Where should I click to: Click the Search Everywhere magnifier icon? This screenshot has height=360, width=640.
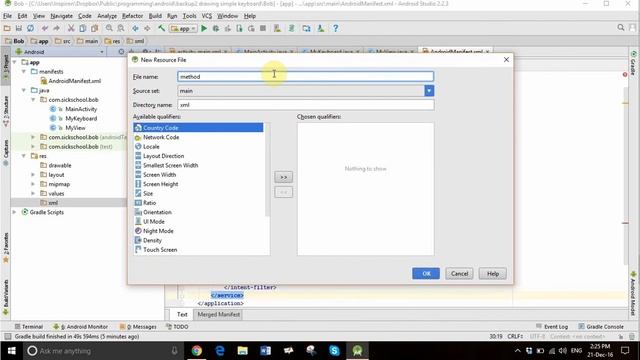click(x=621, y=27)
